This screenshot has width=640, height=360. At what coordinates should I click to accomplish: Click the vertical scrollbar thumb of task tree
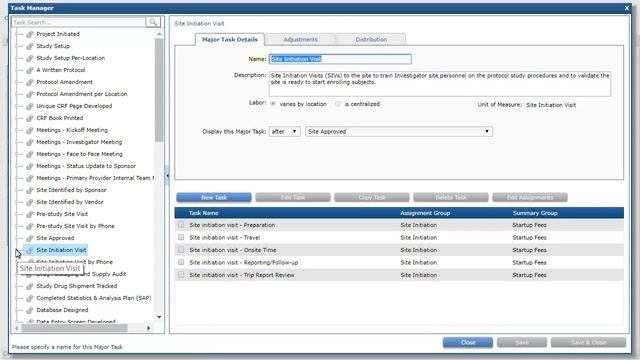159,90
